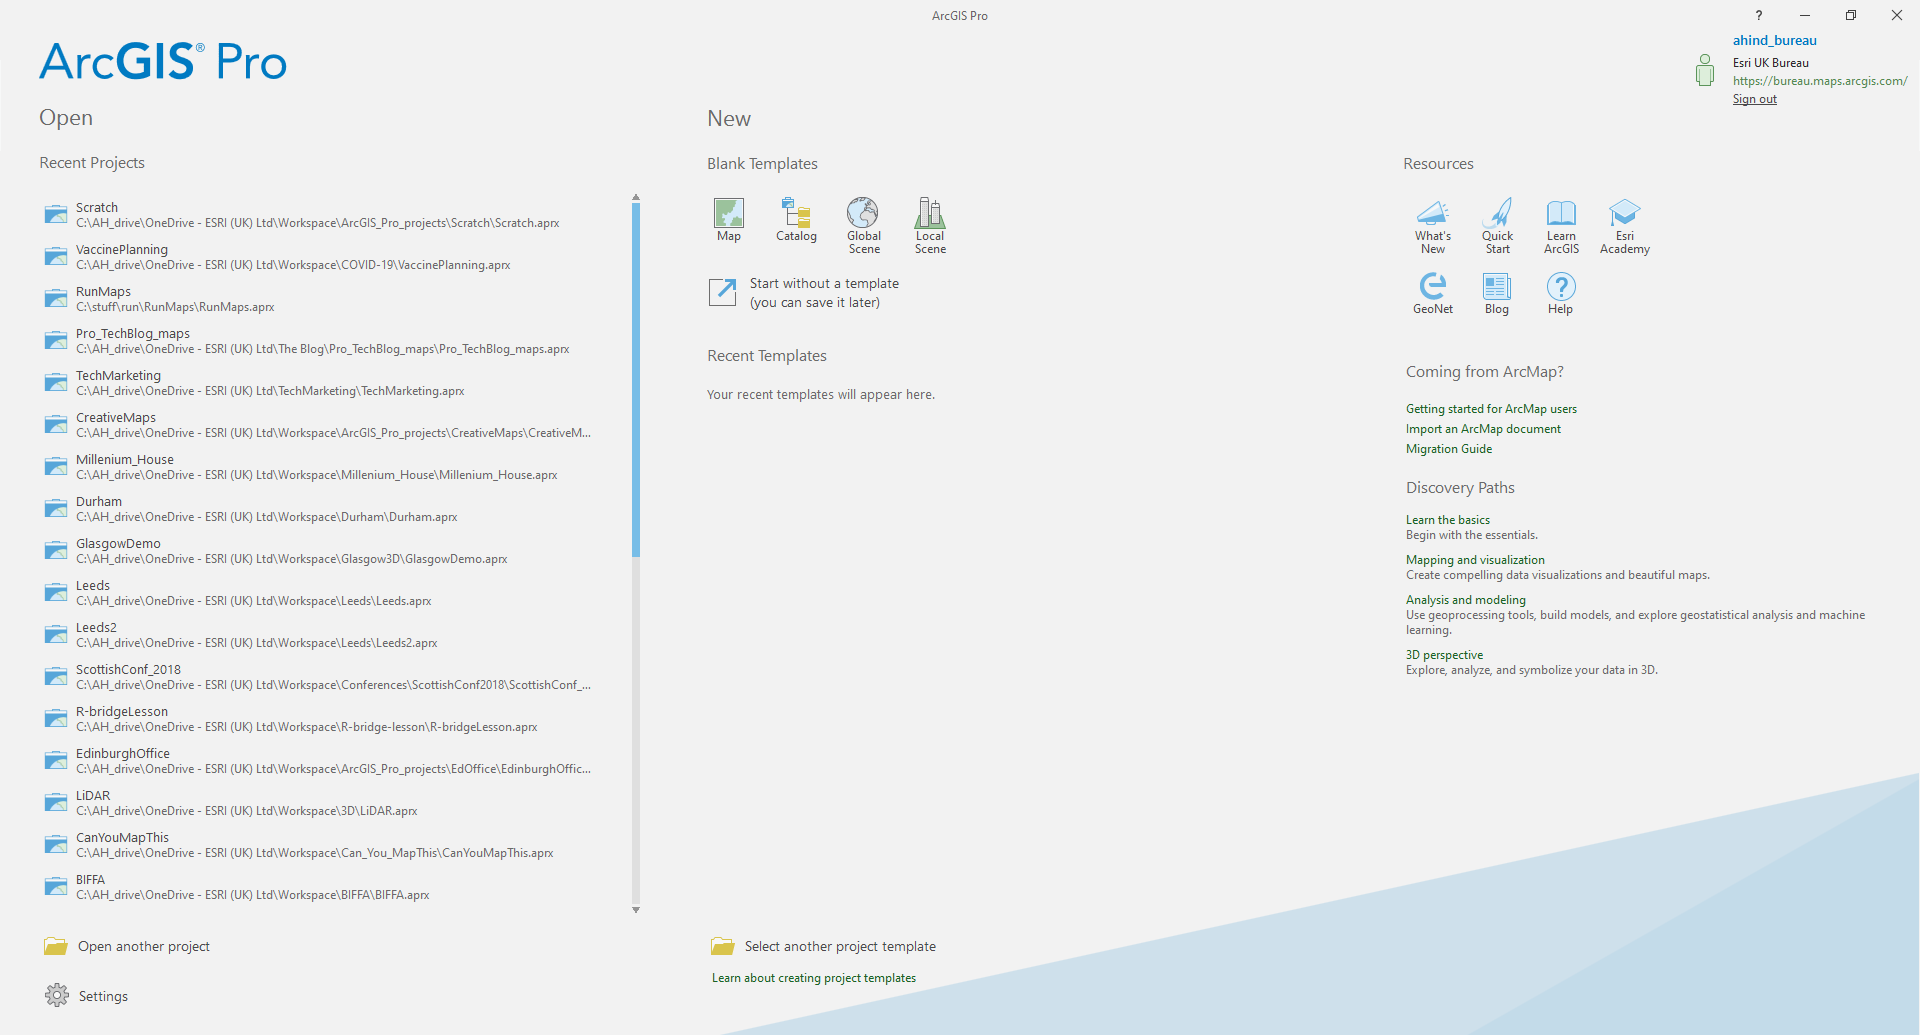Open Esri Academy resource
Image resolution: width=1920 pixels, height=1035 pixels.
1625,226
